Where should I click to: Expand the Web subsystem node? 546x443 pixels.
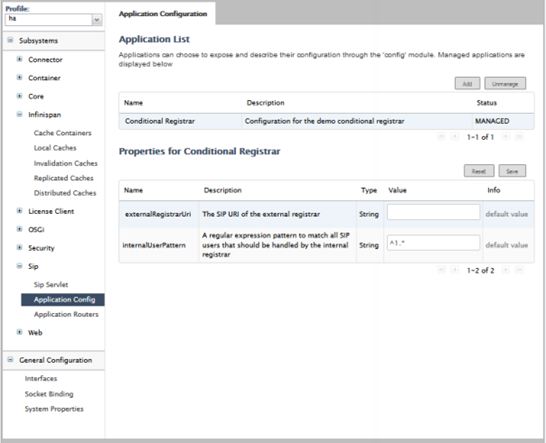pos(20,332)
